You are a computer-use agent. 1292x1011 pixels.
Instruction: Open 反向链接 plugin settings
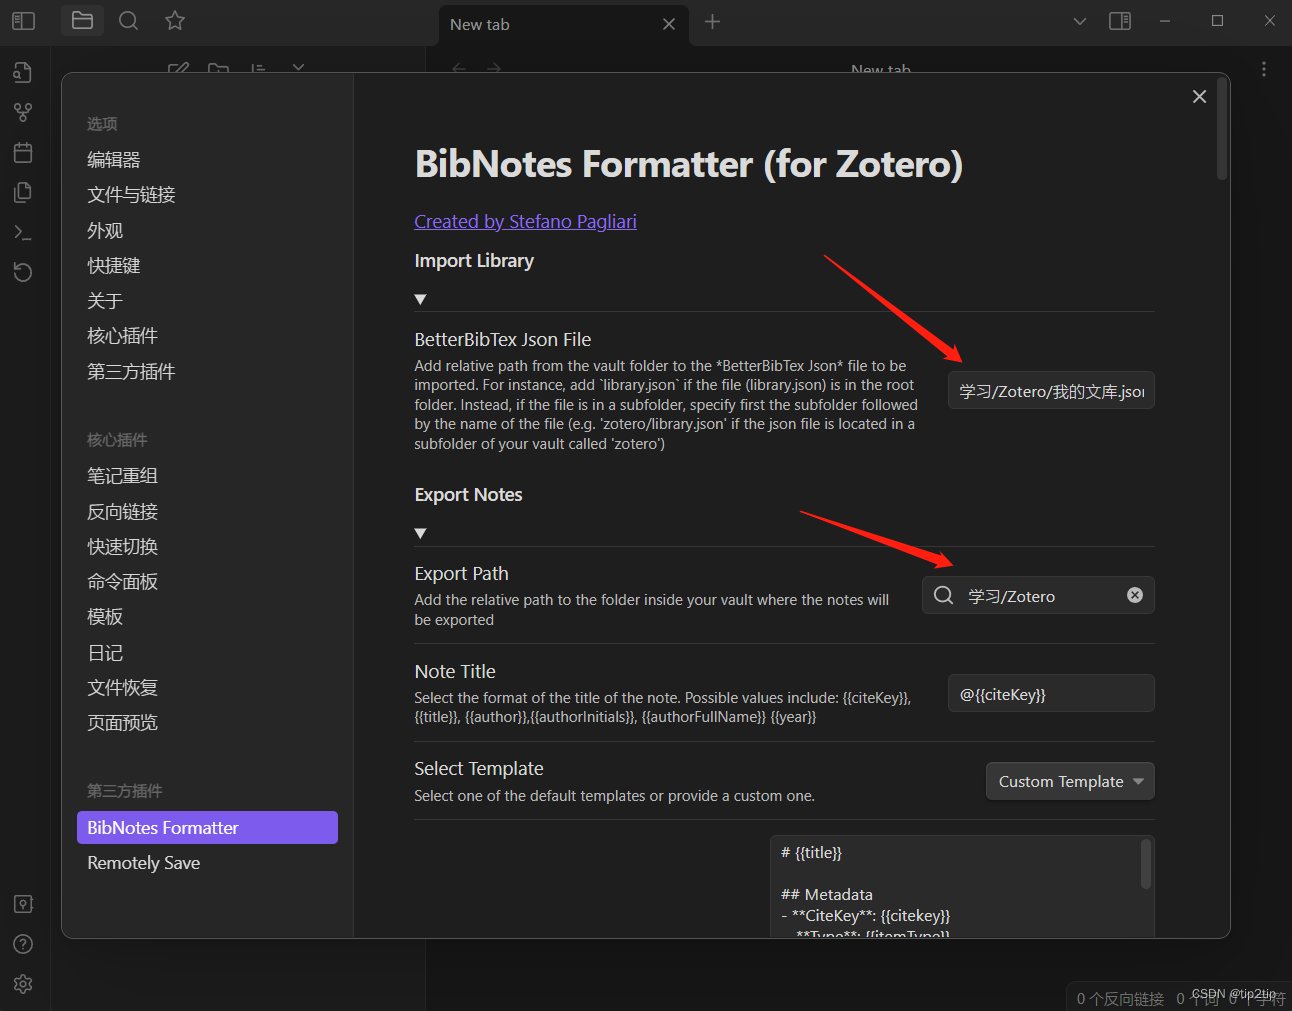coord(122,511)
